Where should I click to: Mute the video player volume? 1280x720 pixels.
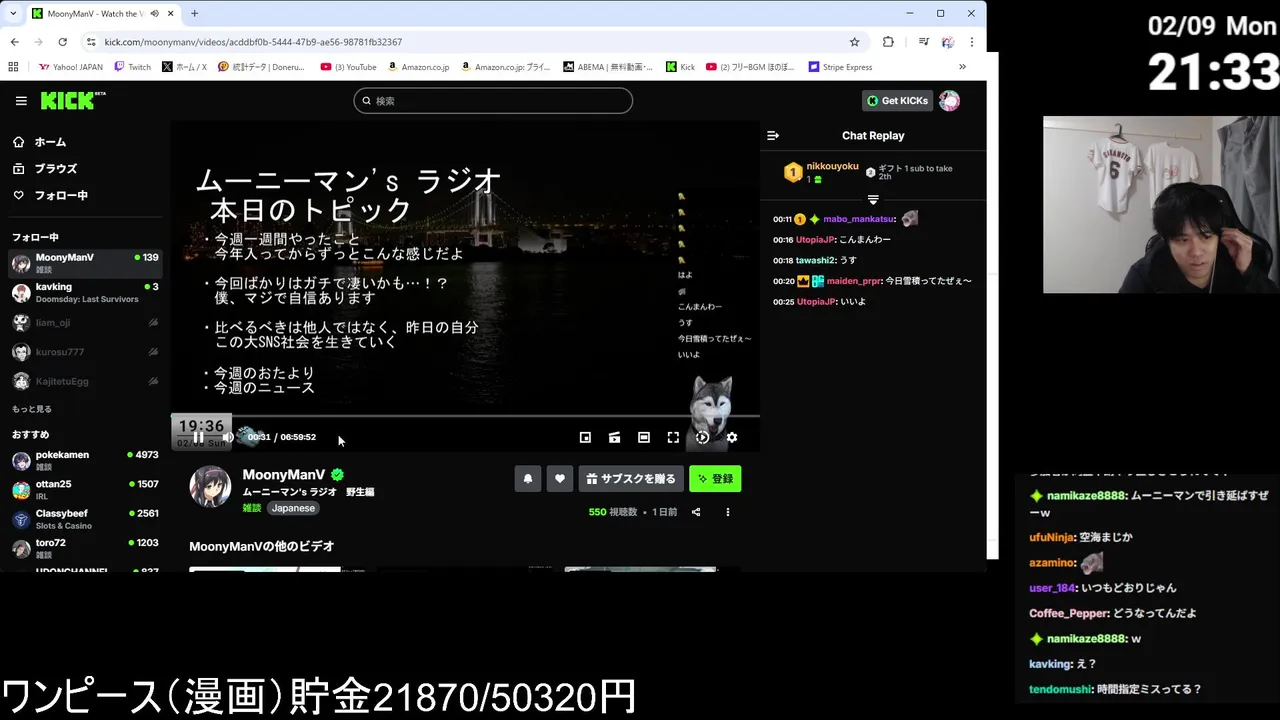pos(228,437)
